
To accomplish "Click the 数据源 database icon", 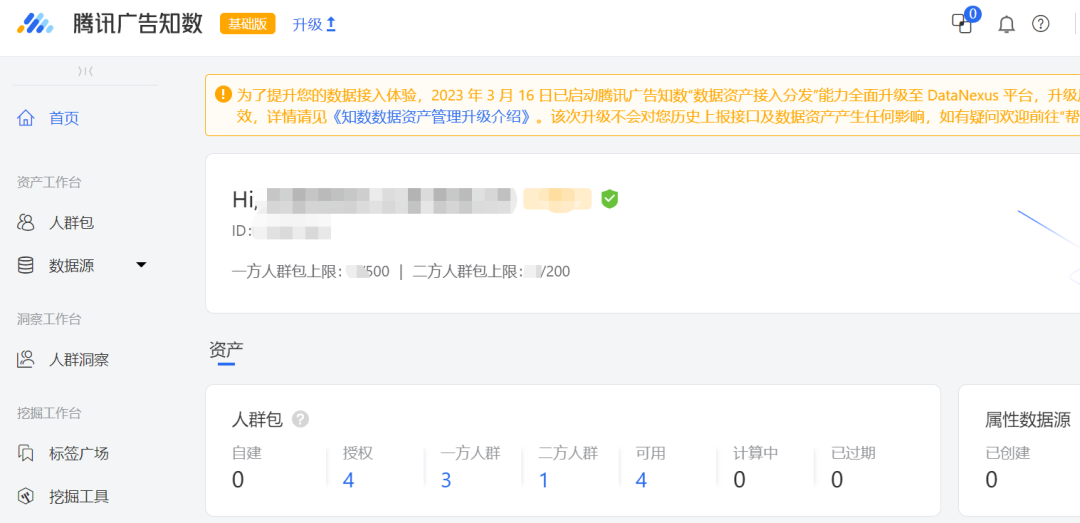I will [25, 265].
